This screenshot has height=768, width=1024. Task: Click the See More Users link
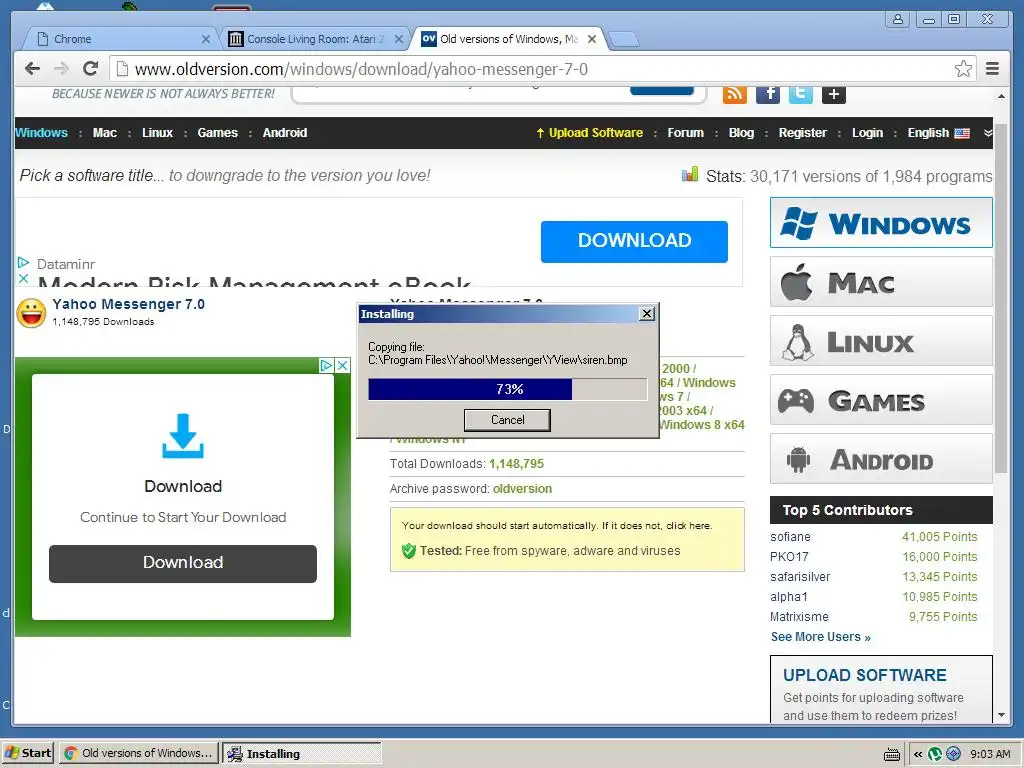pyautogui.click(x=820, y=637)
